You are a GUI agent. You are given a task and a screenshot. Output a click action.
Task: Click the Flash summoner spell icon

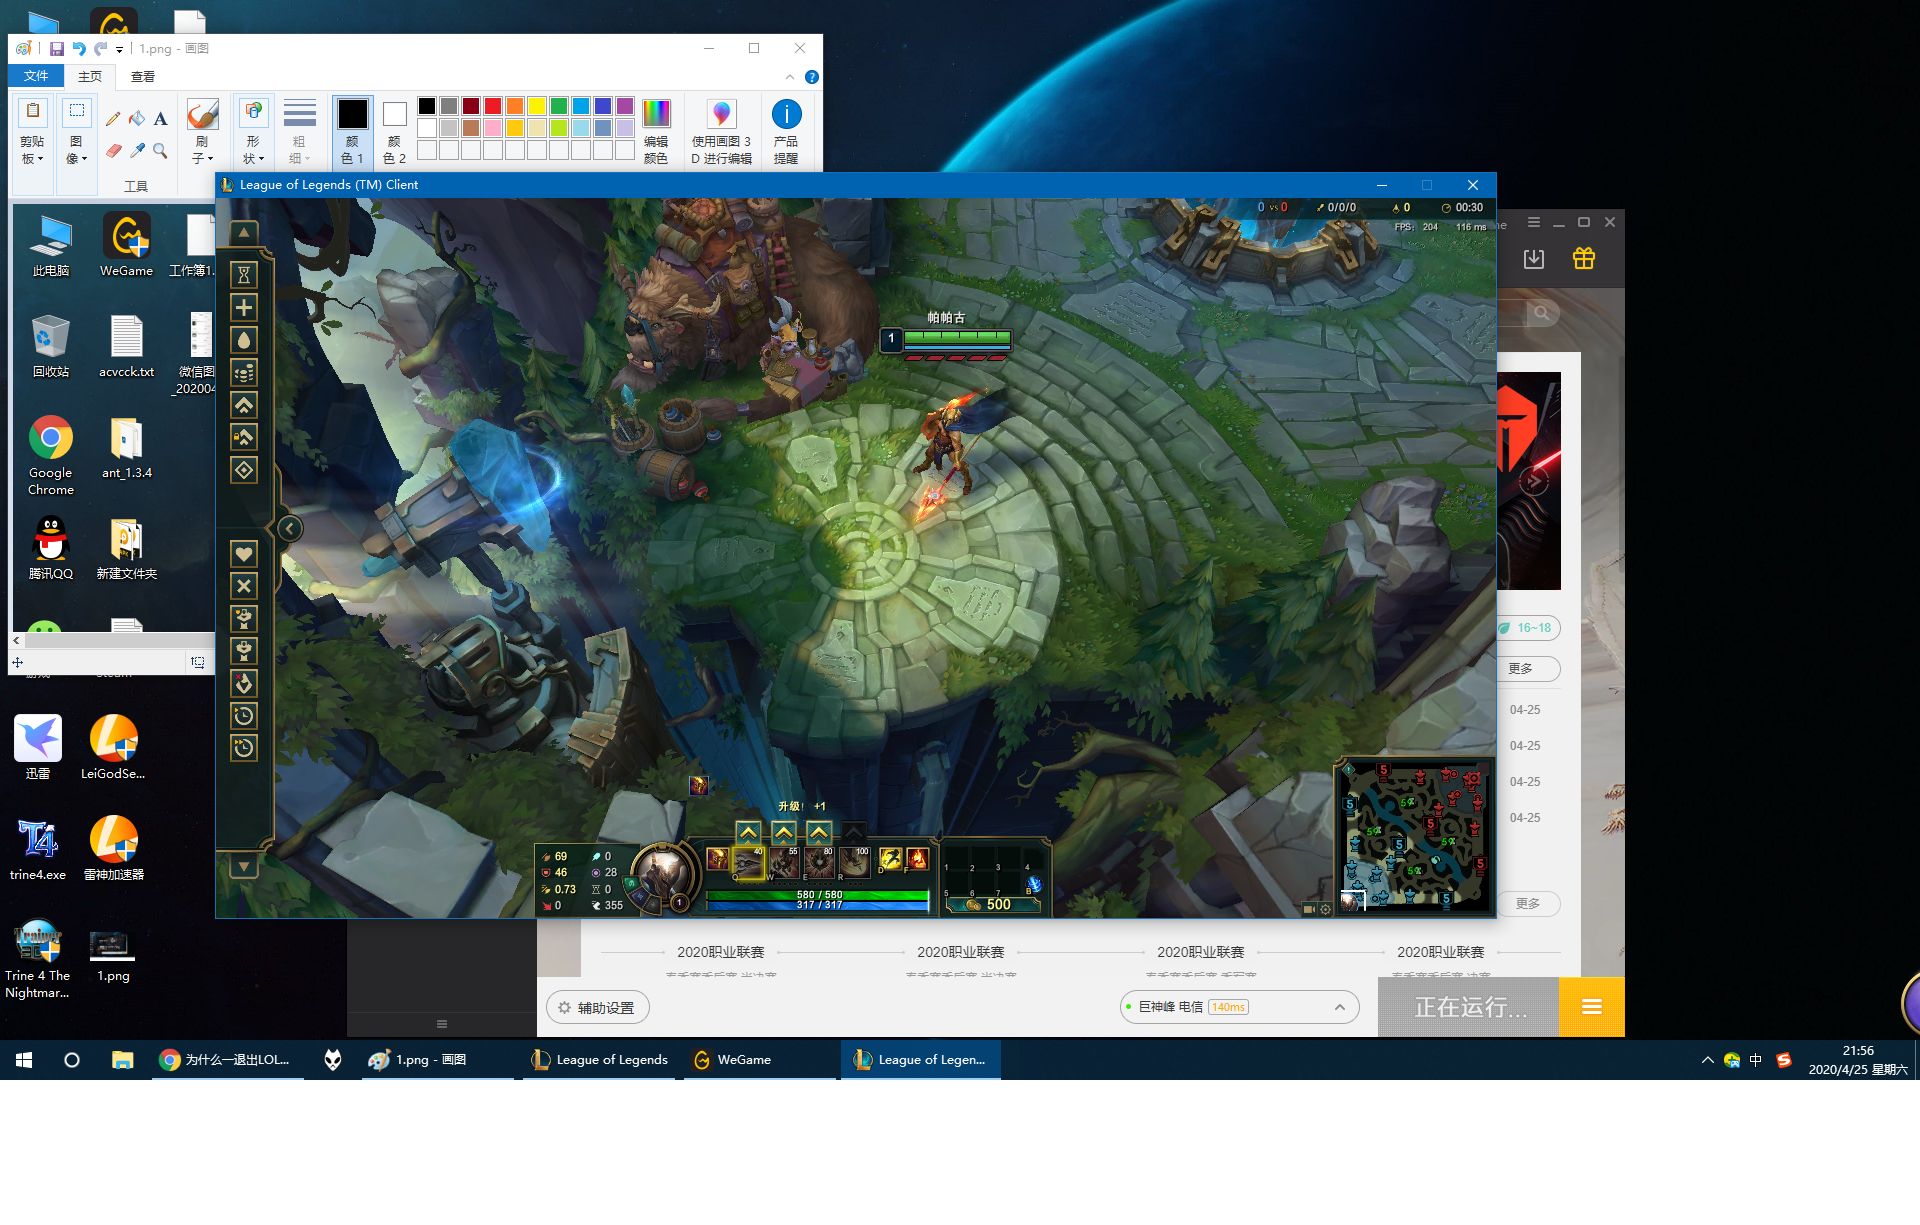click(890, 859)
